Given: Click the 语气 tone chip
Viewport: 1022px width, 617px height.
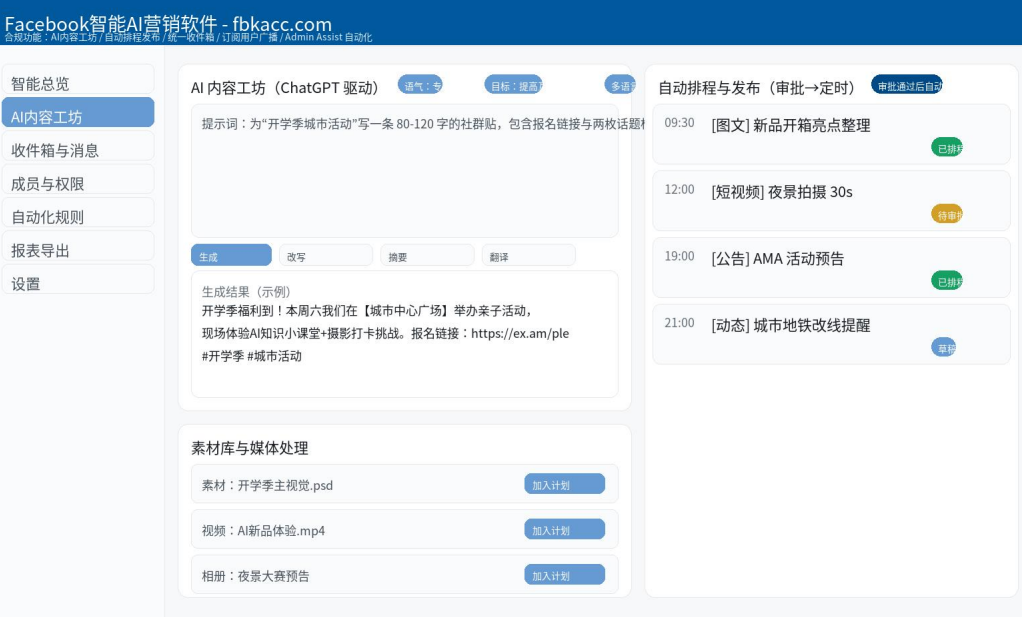Looking at the screenshot, I should click(420, 86).
